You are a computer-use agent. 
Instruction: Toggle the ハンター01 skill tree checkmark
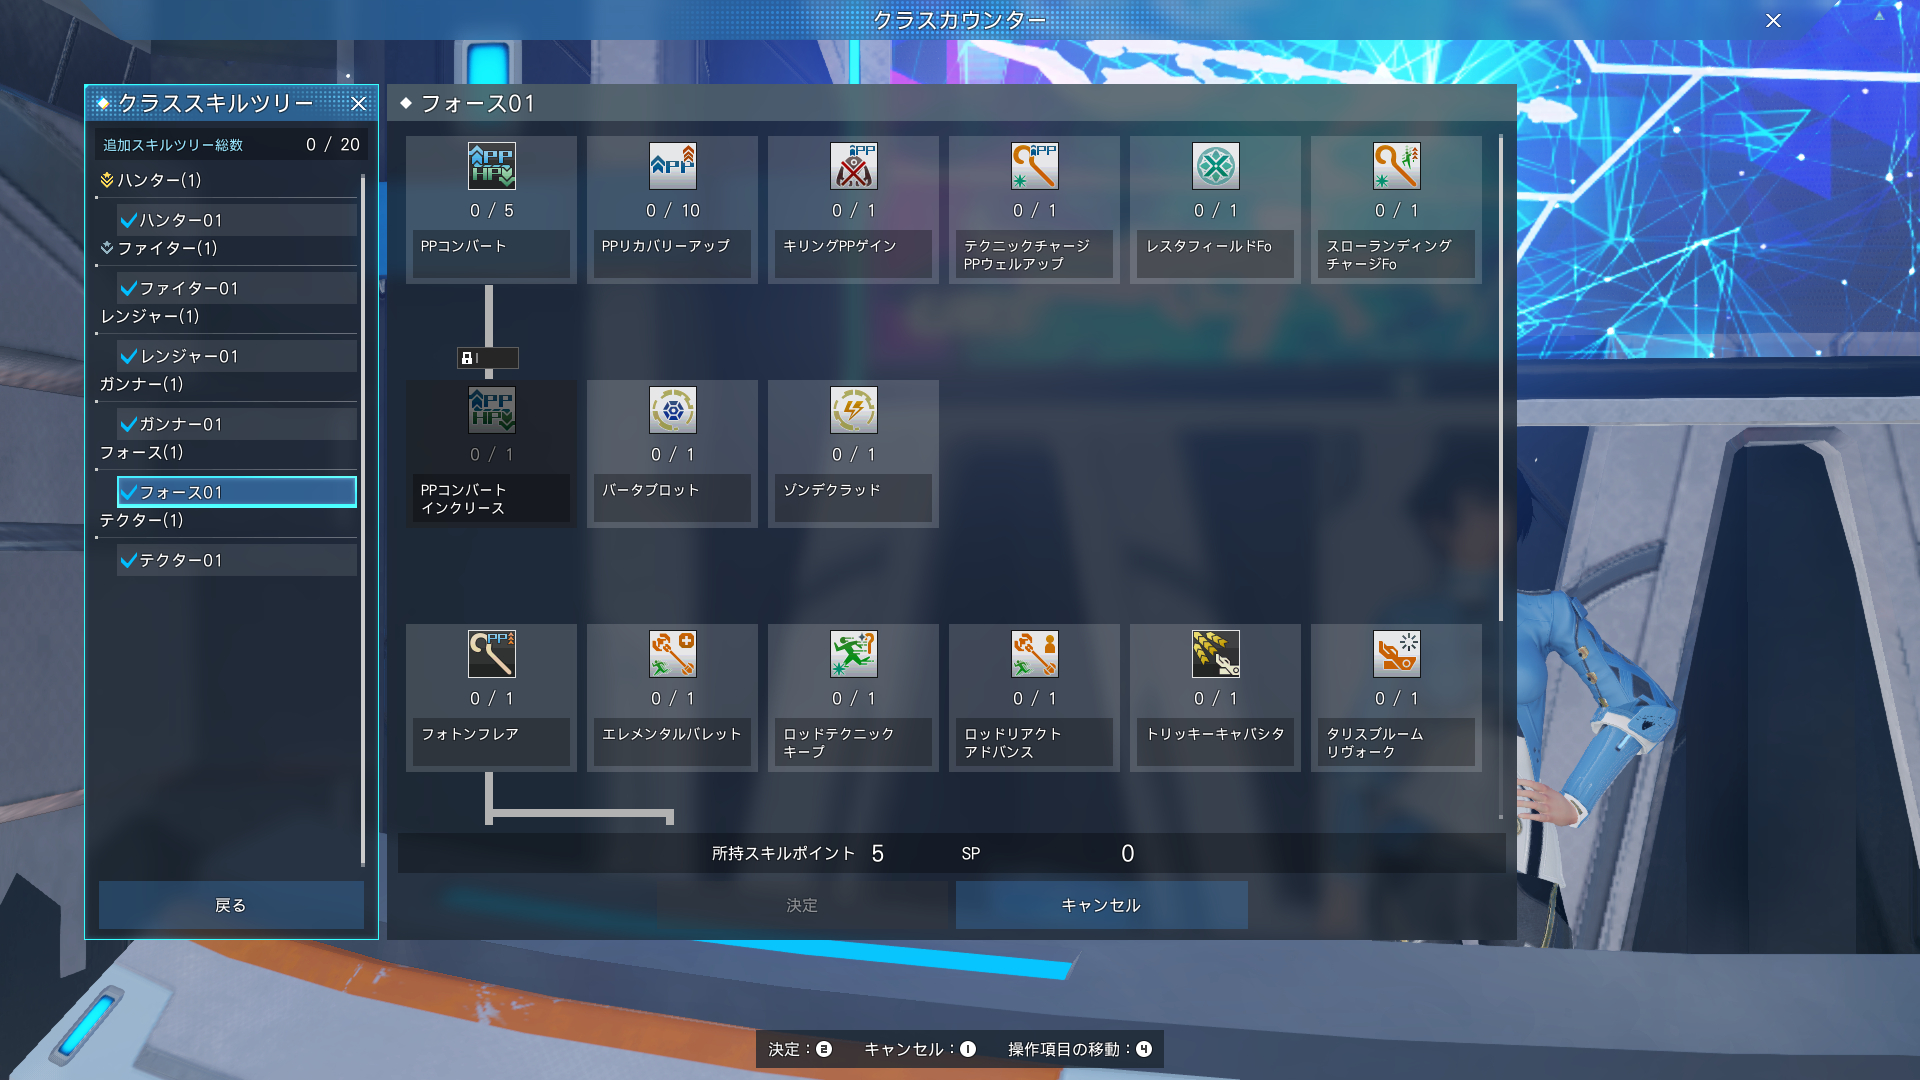coord(129,220)
